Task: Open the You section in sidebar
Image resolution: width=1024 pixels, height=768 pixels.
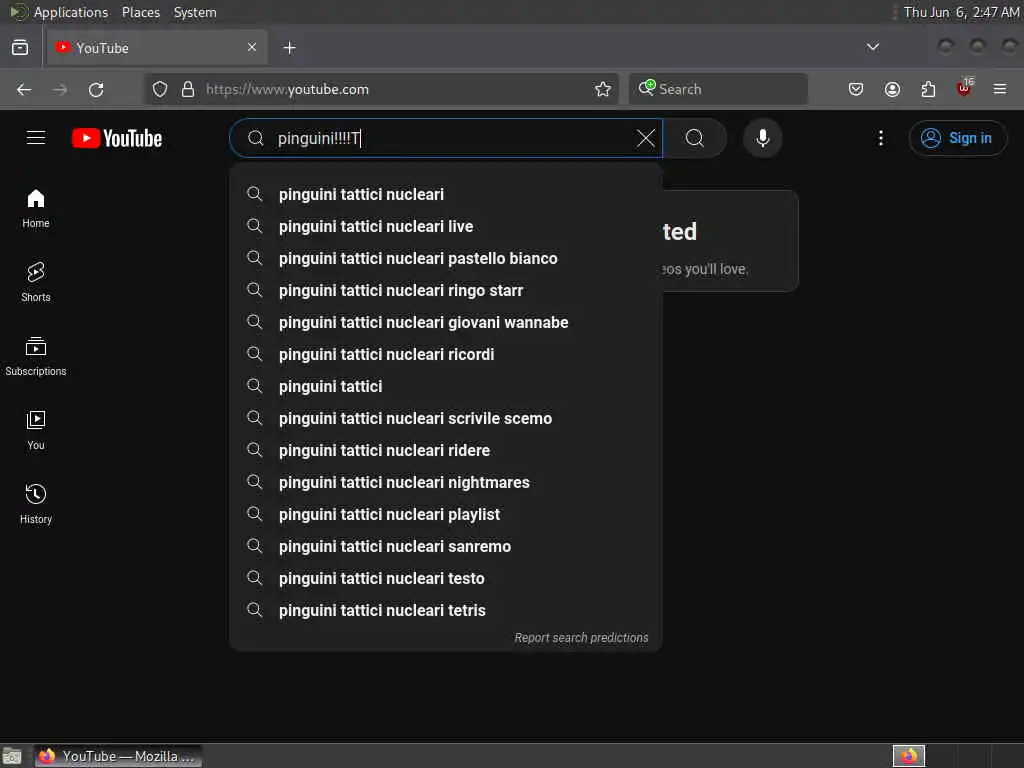Action: (36, 430)
